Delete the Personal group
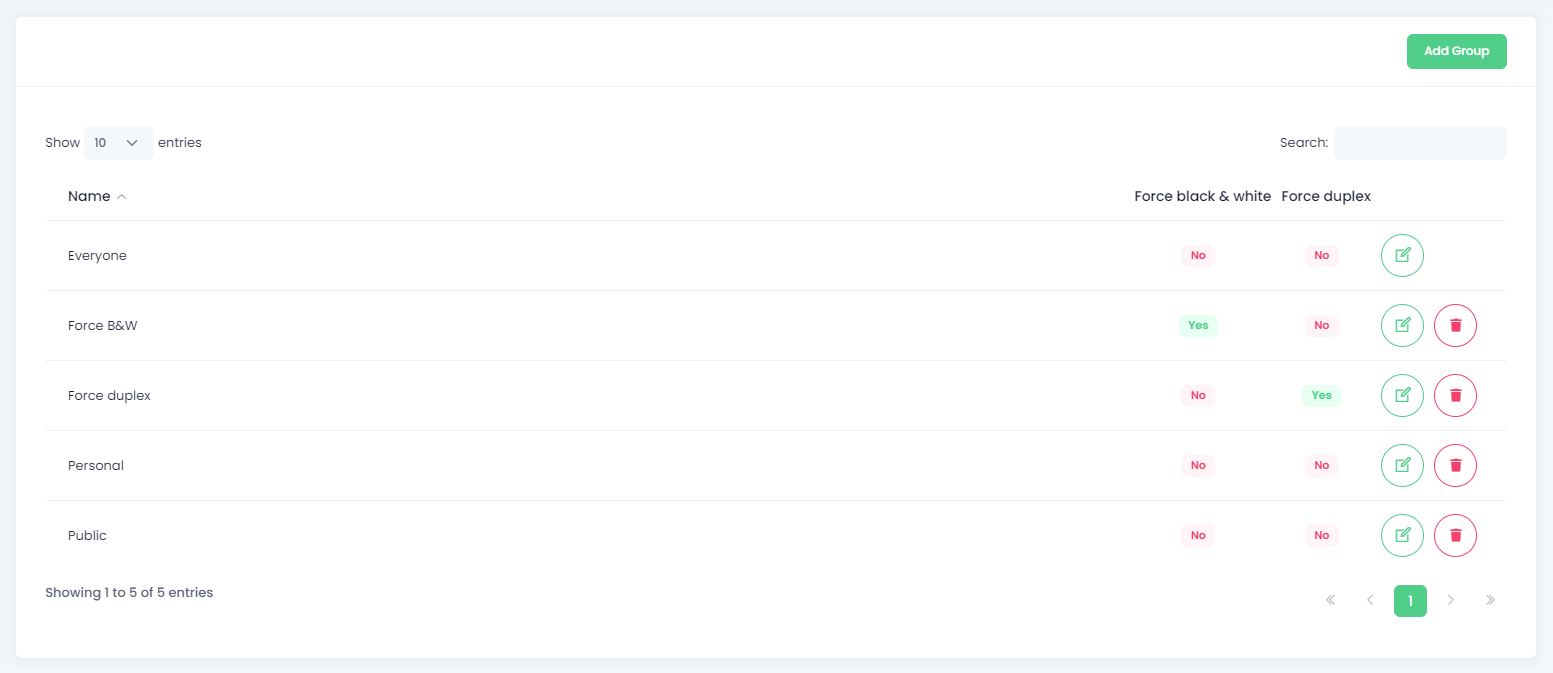 pos(1455,465)
